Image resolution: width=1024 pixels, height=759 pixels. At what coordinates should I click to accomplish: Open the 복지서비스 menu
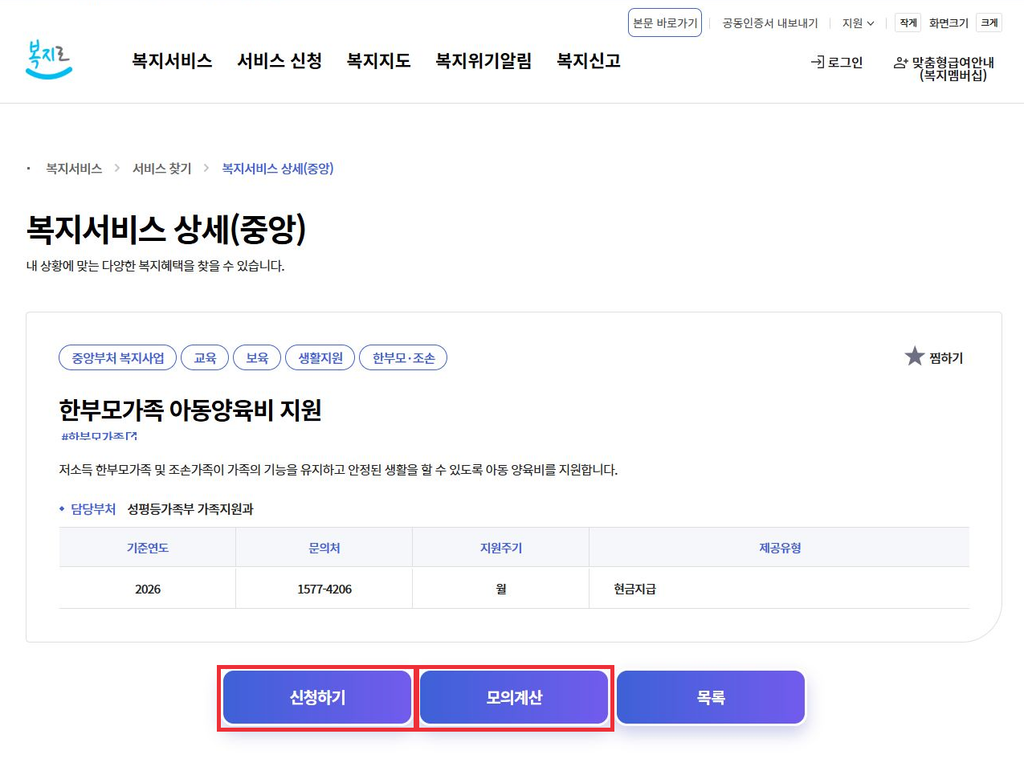click(x=172, y=61)
